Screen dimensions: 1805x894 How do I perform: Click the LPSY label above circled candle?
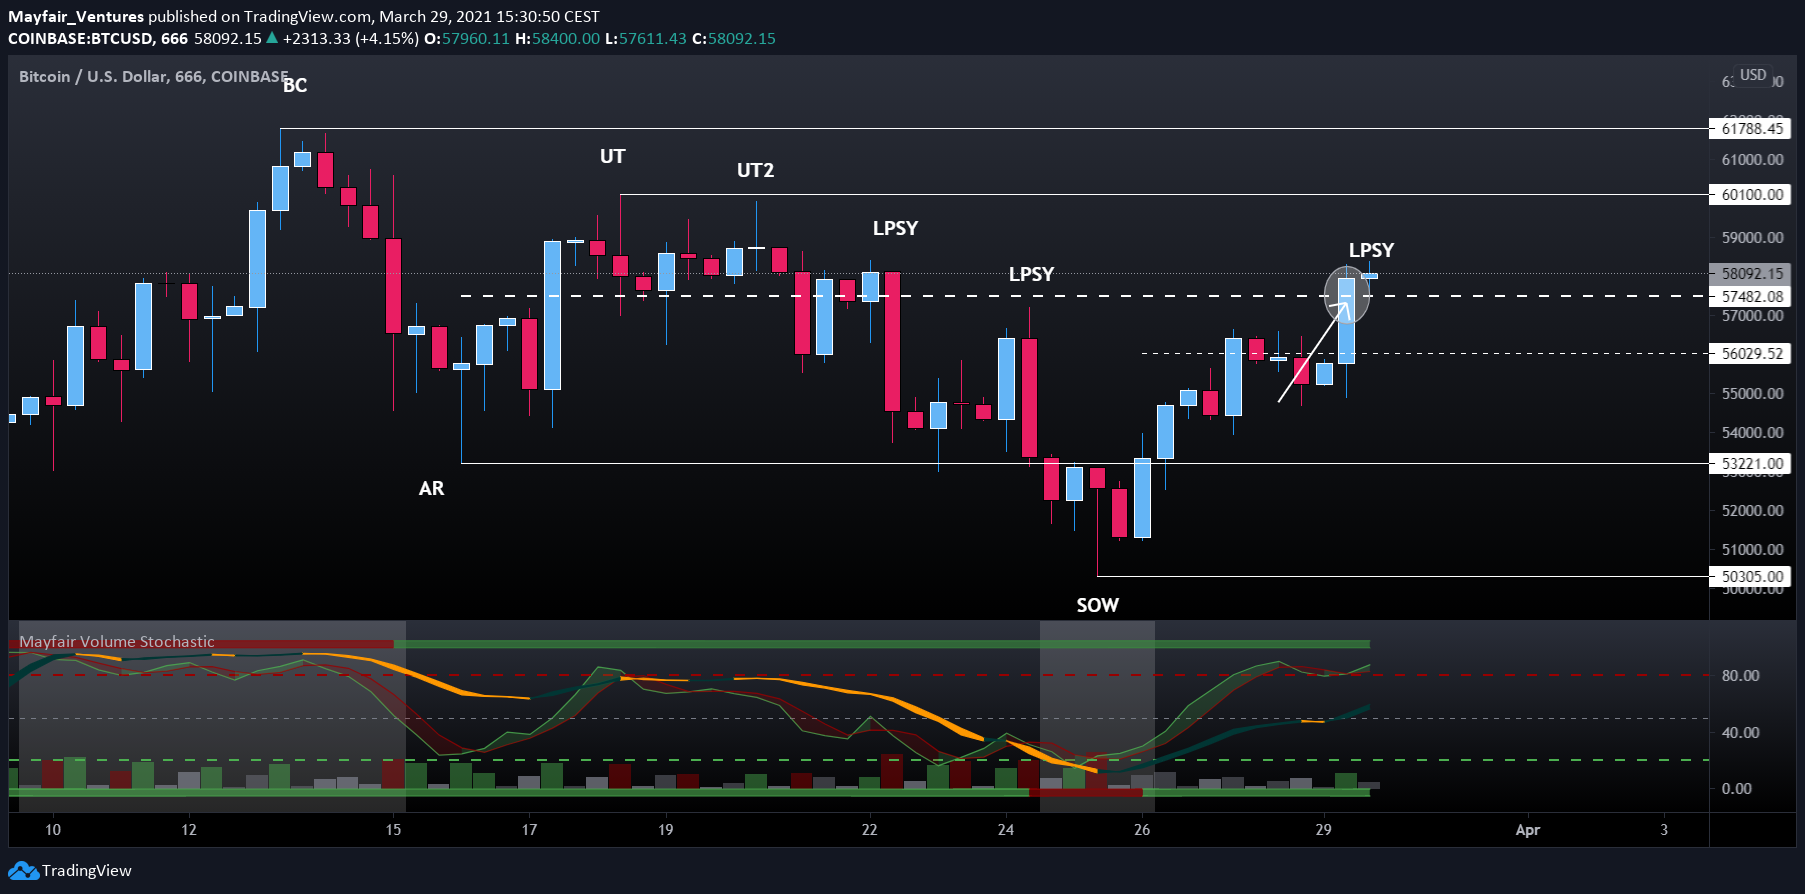point(1371,250)
